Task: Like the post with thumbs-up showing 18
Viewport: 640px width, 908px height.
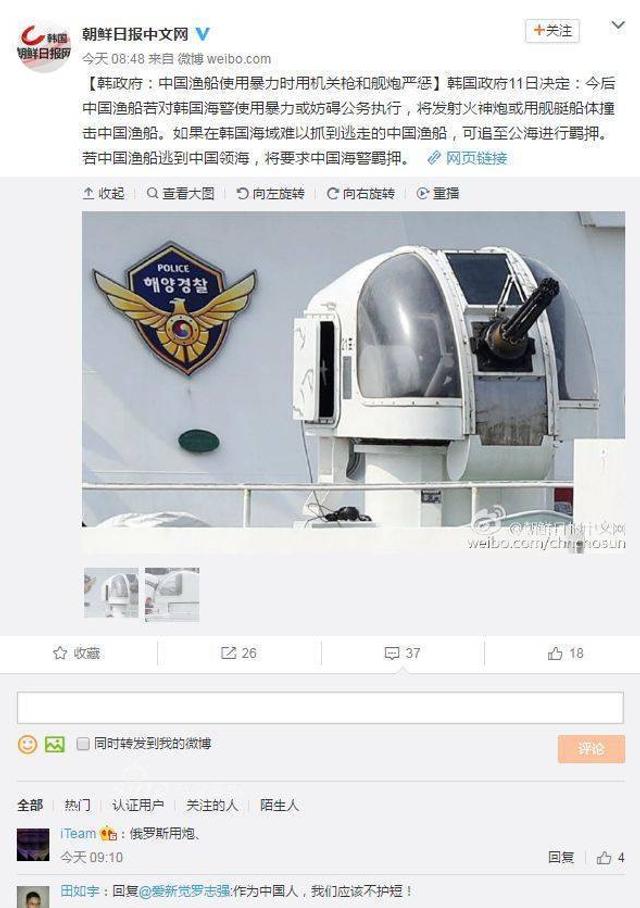Action: (x=565, y=653)
